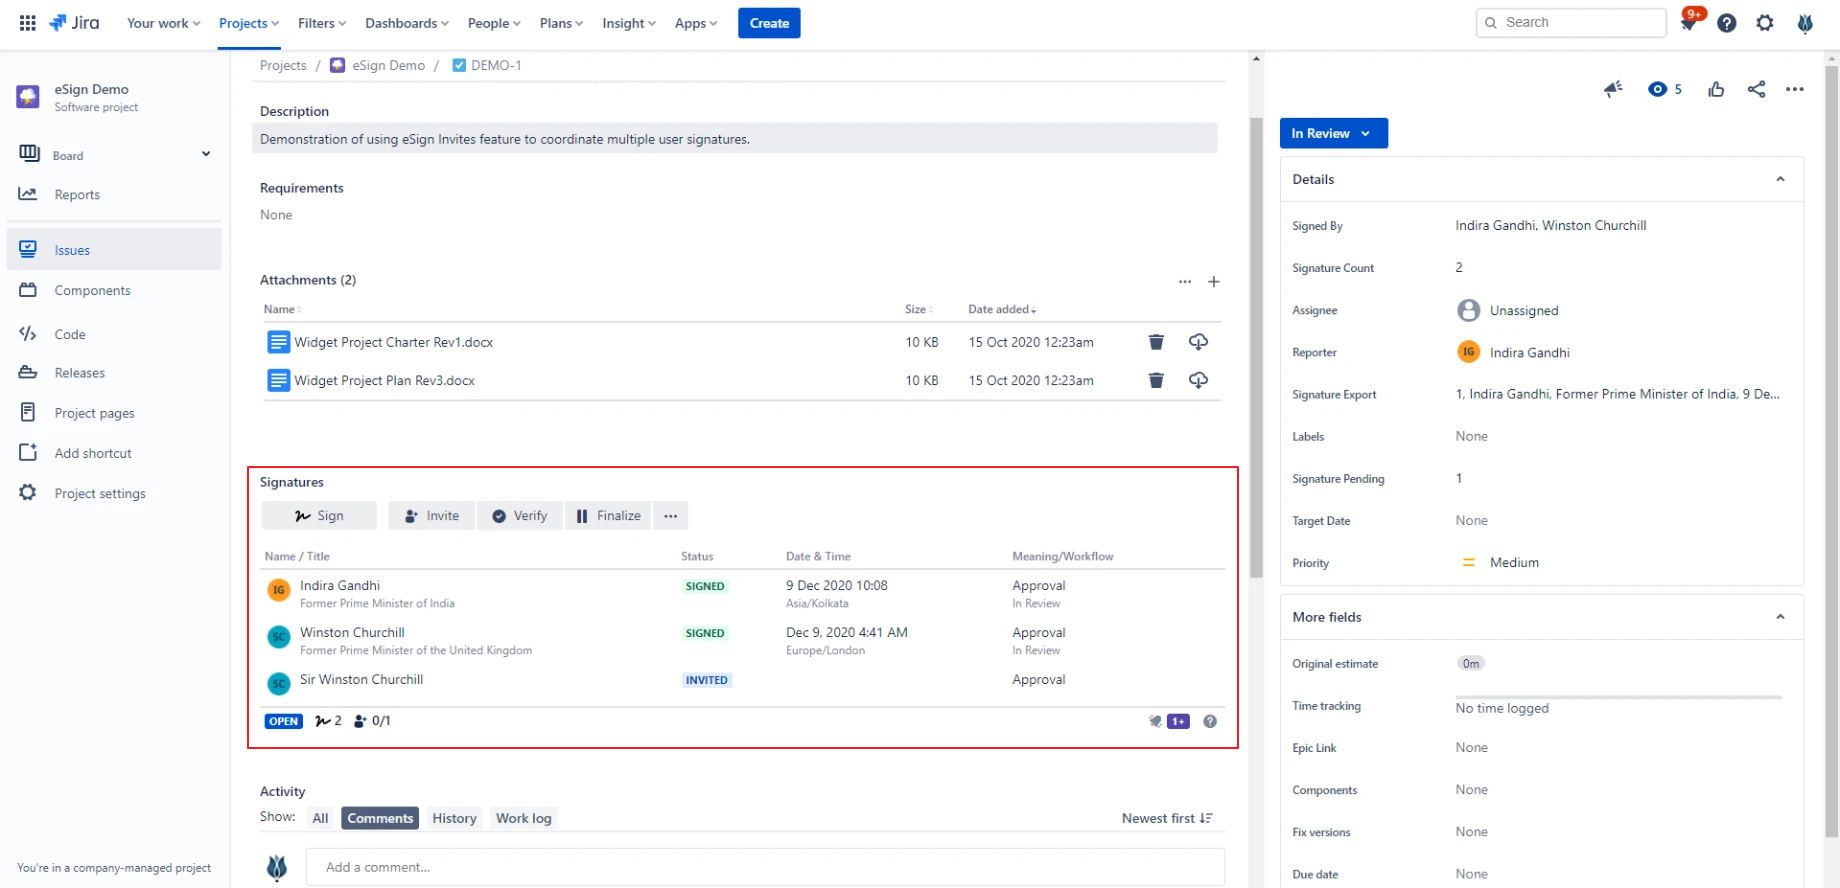
Task: Open the Projects menu
Action: 249,23
